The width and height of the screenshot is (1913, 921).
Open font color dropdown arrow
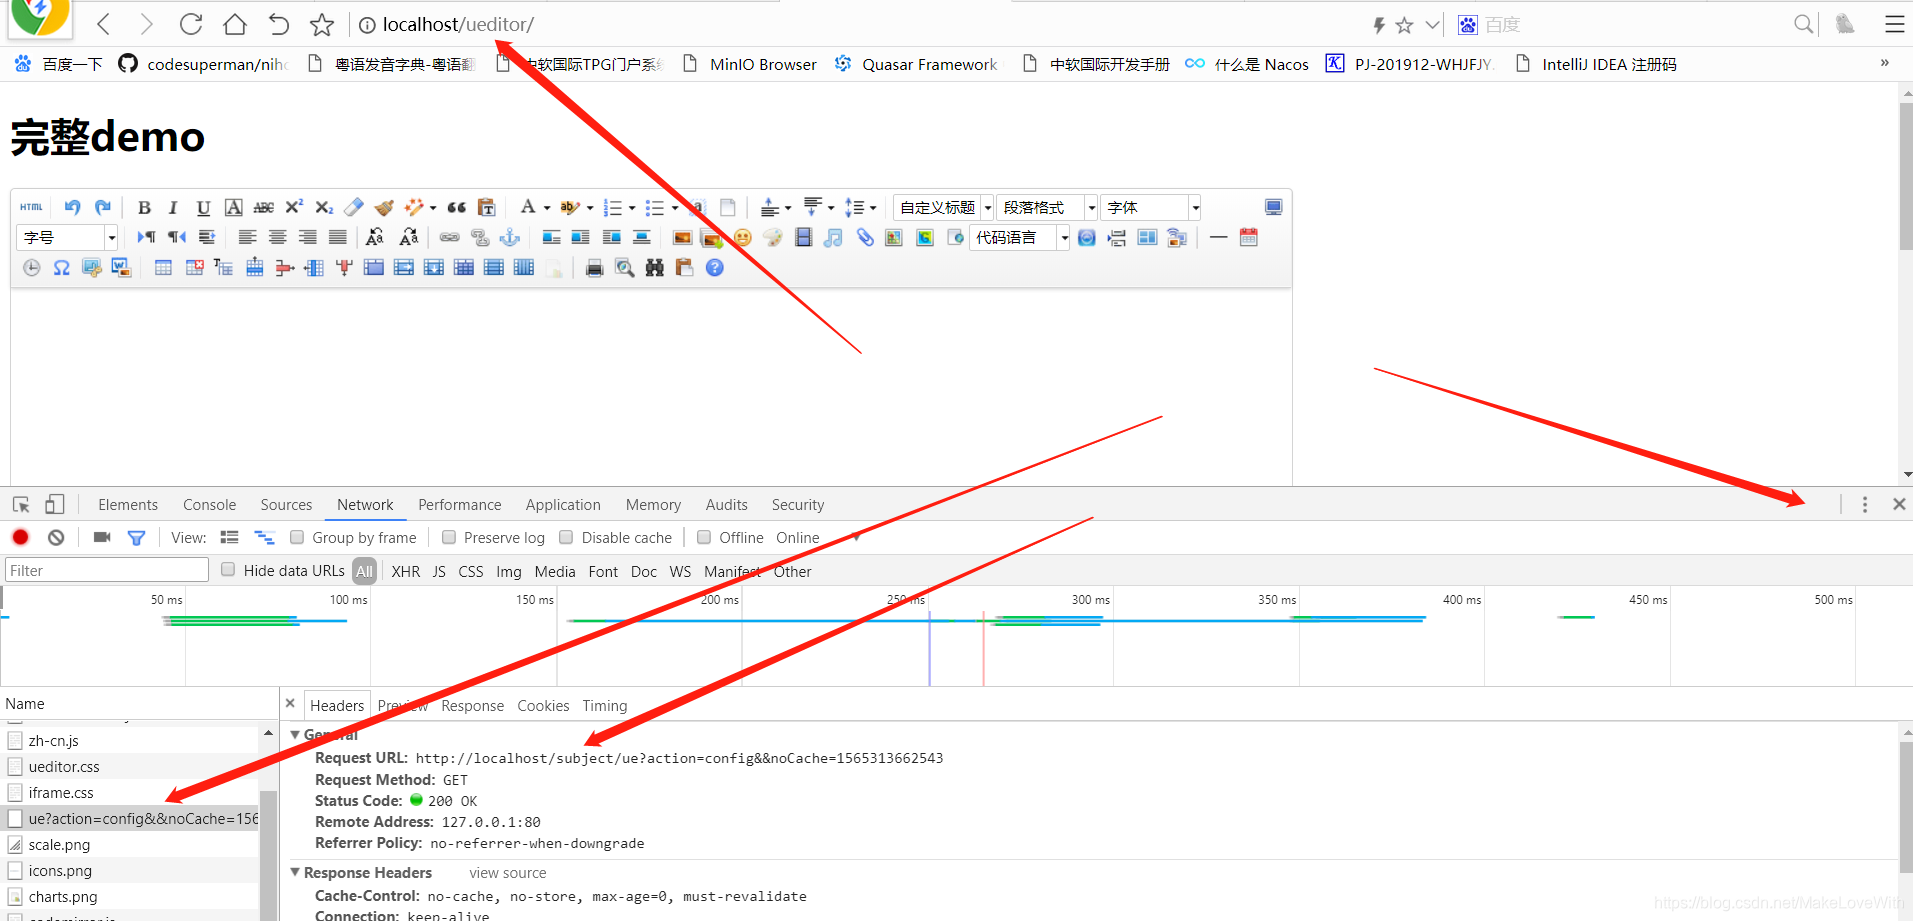pyautogui.click(x=547, y=208)
